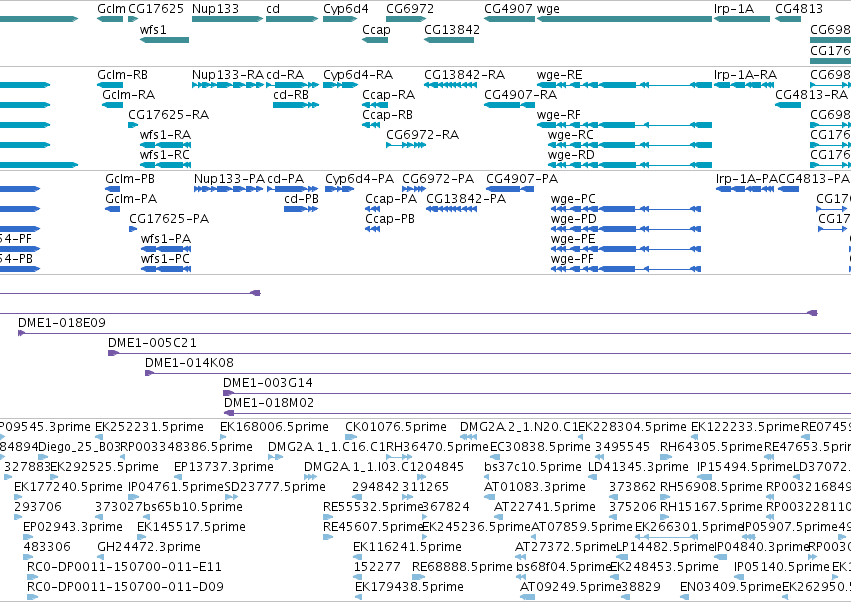
Task: Select the Nup133-PA protein feature
Action: point(228,189)
